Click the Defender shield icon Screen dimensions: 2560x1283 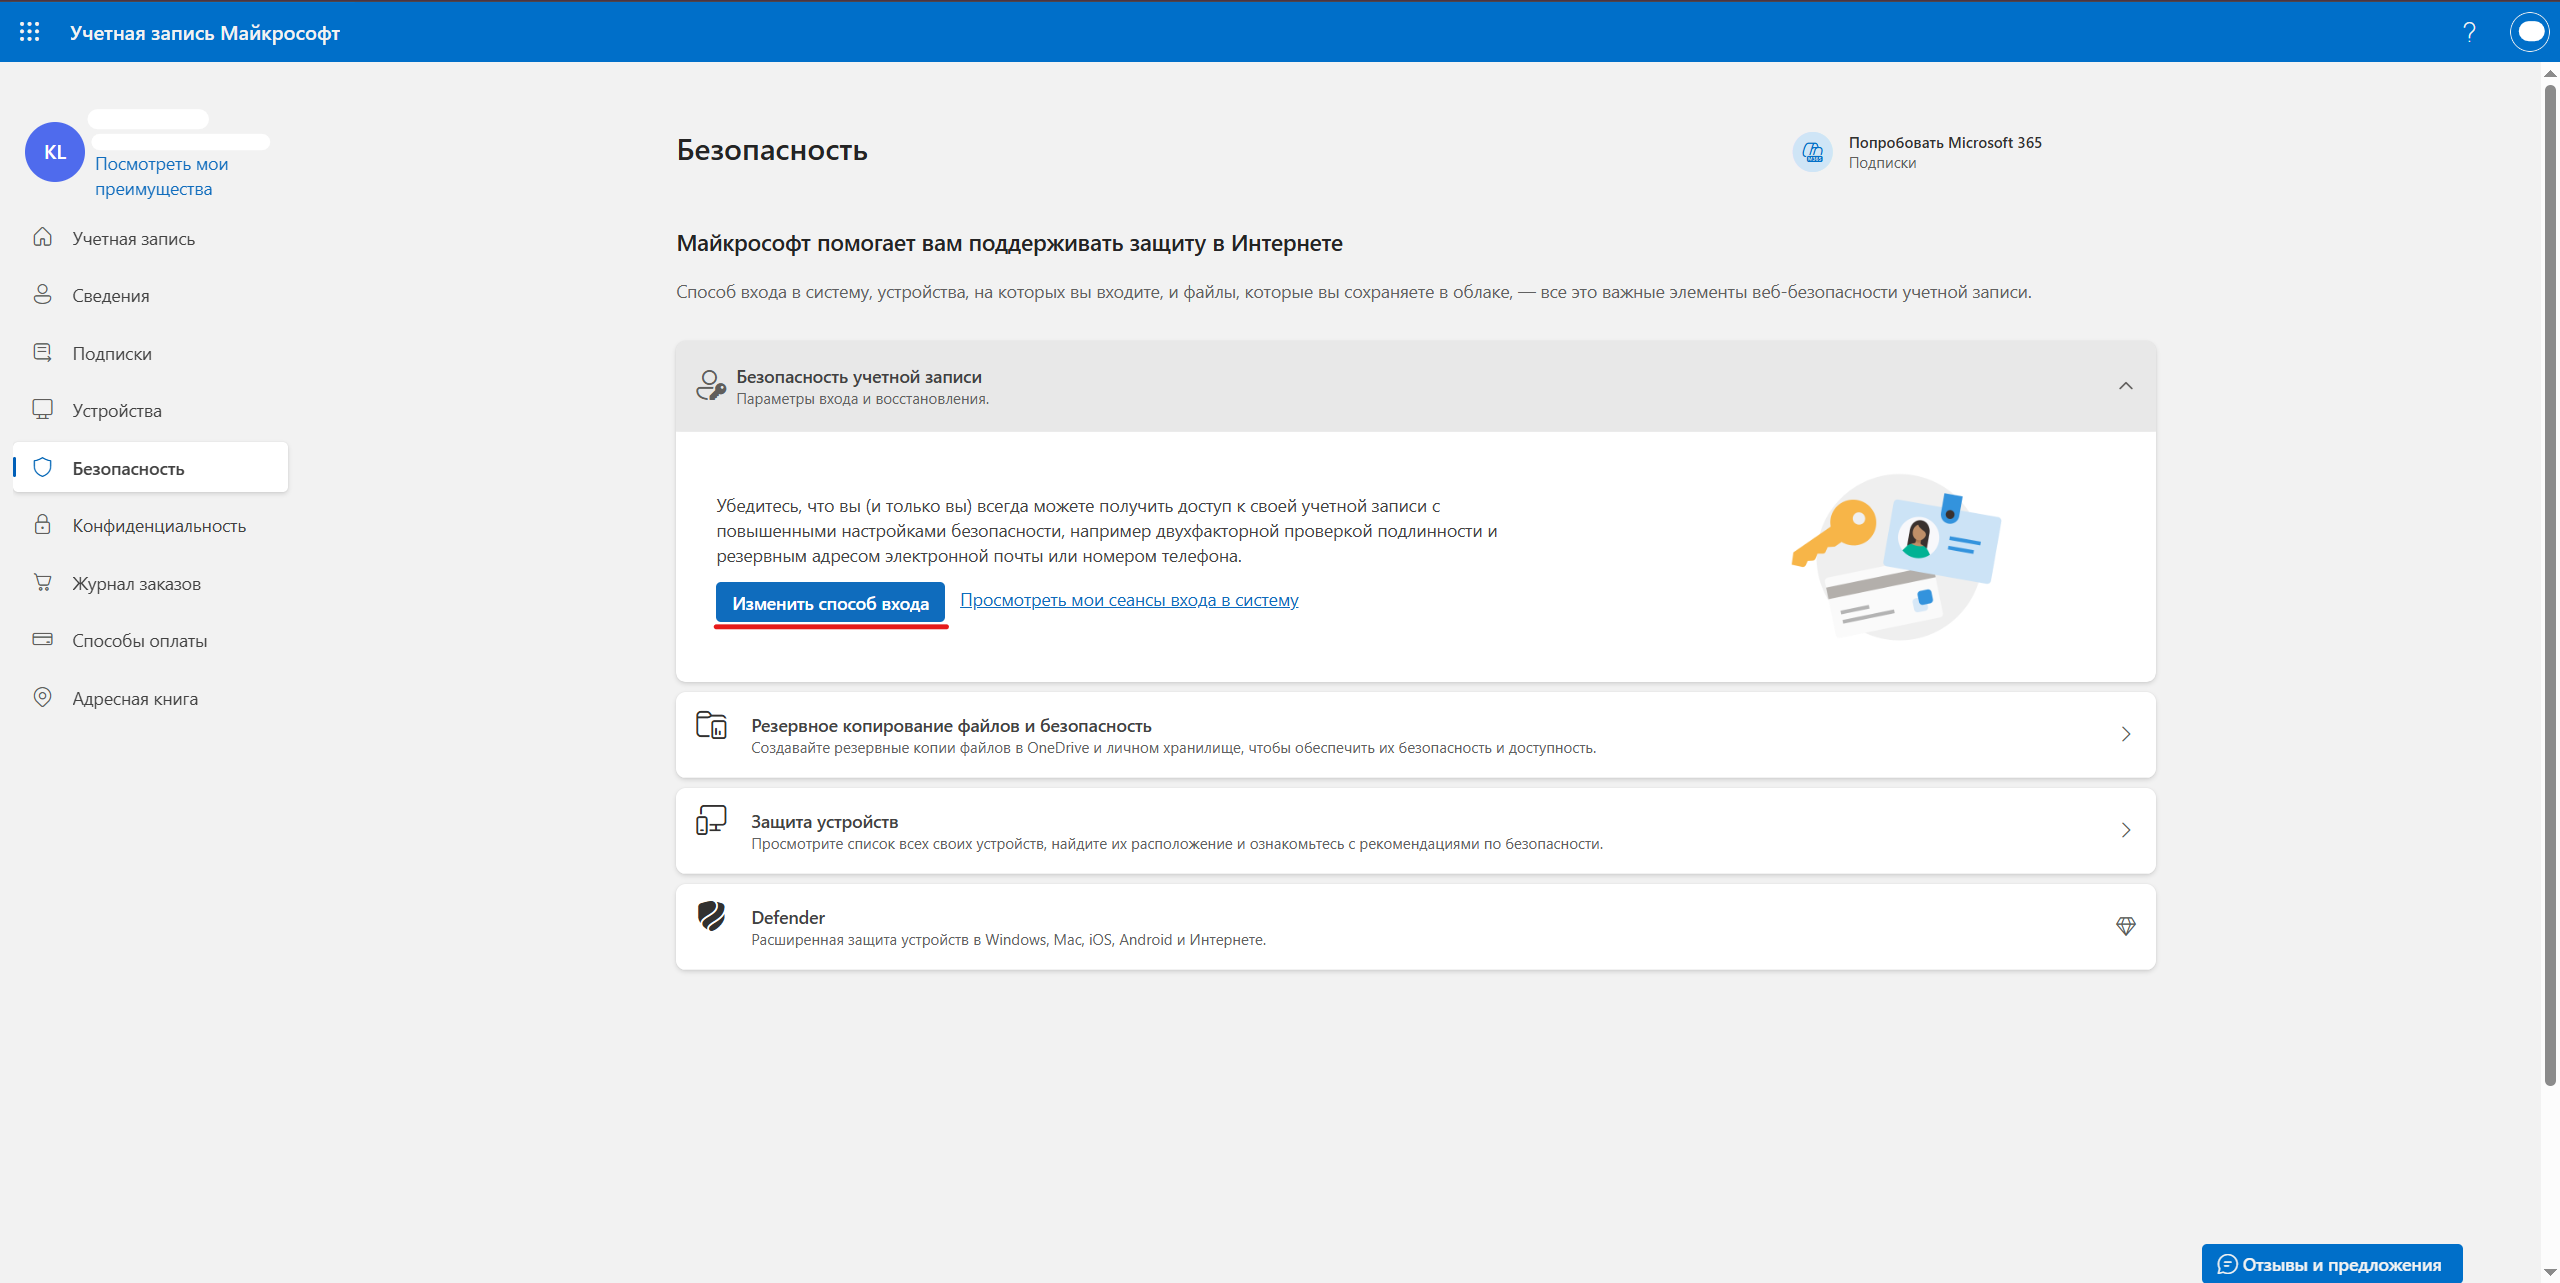[711, 916]
